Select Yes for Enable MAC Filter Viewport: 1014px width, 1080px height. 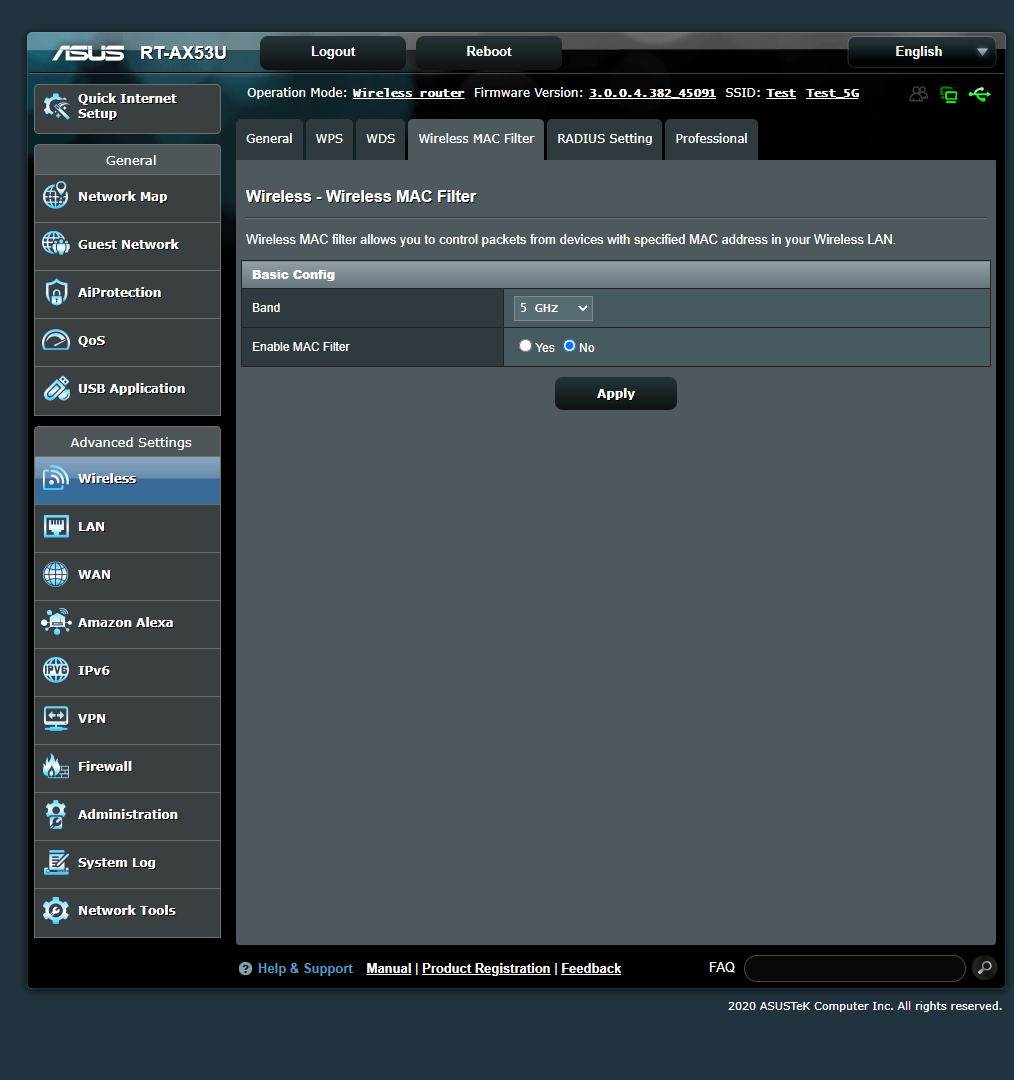(526, 346)
